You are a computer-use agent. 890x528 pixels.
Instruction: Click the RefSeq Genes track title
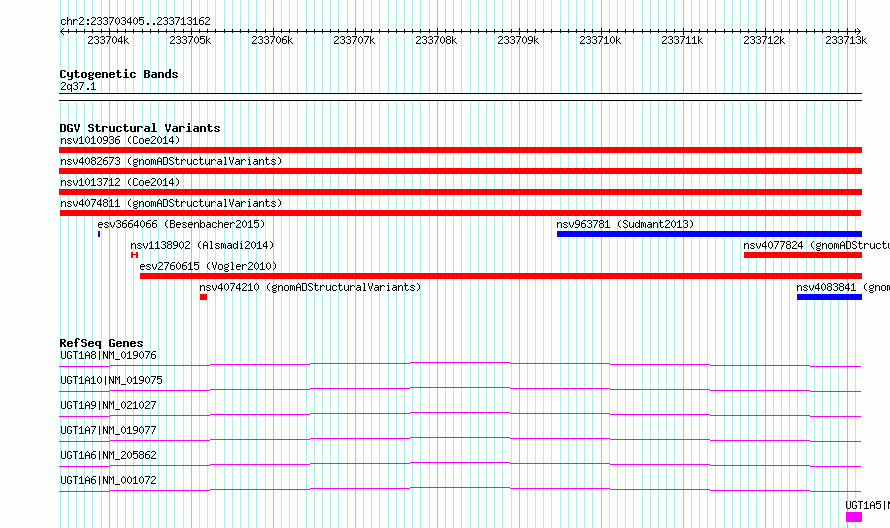tap(101, 343)
